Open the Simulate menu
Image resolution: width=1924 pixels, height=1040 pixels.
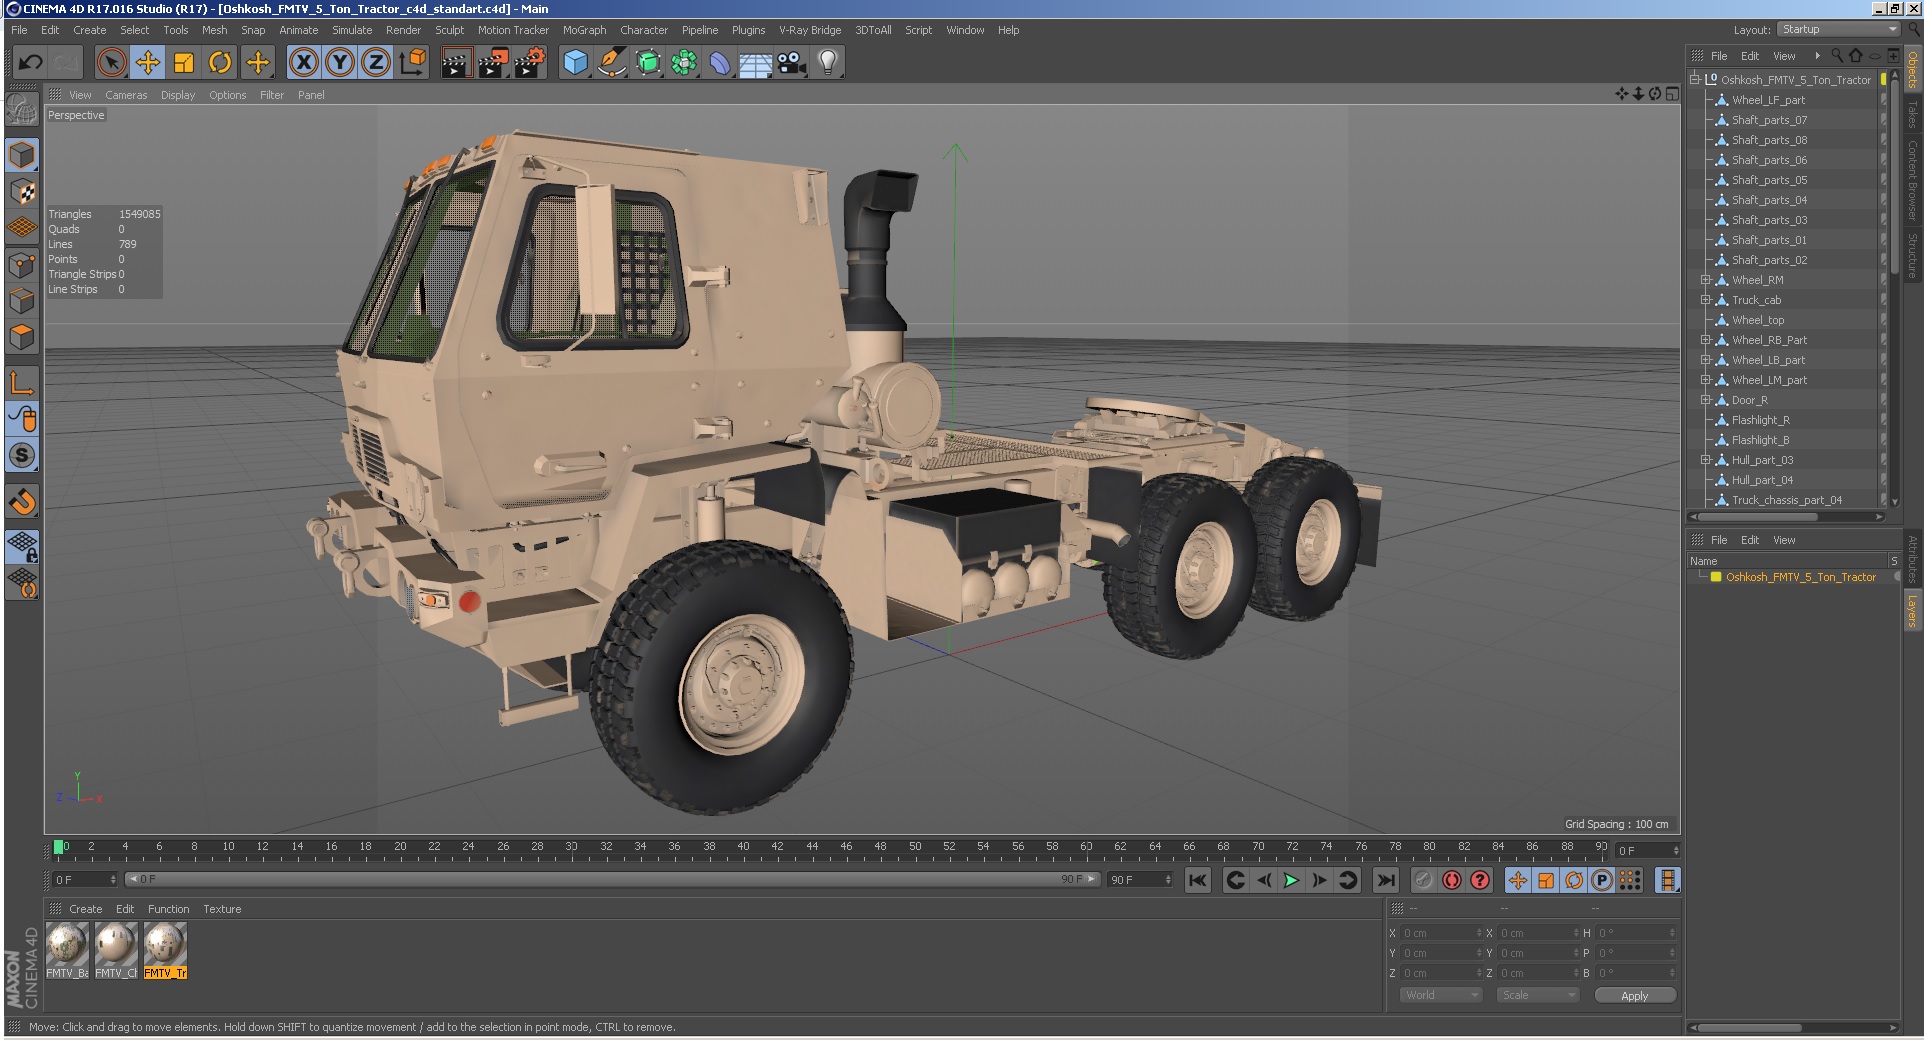click(x=352, y=30)
